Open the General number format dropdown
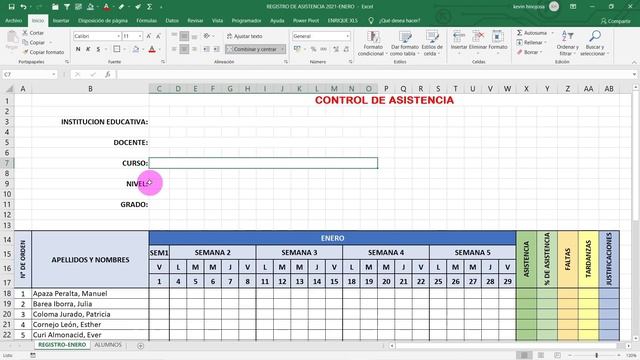This screenshot has height=360, width=640. [x=347, y=36]
